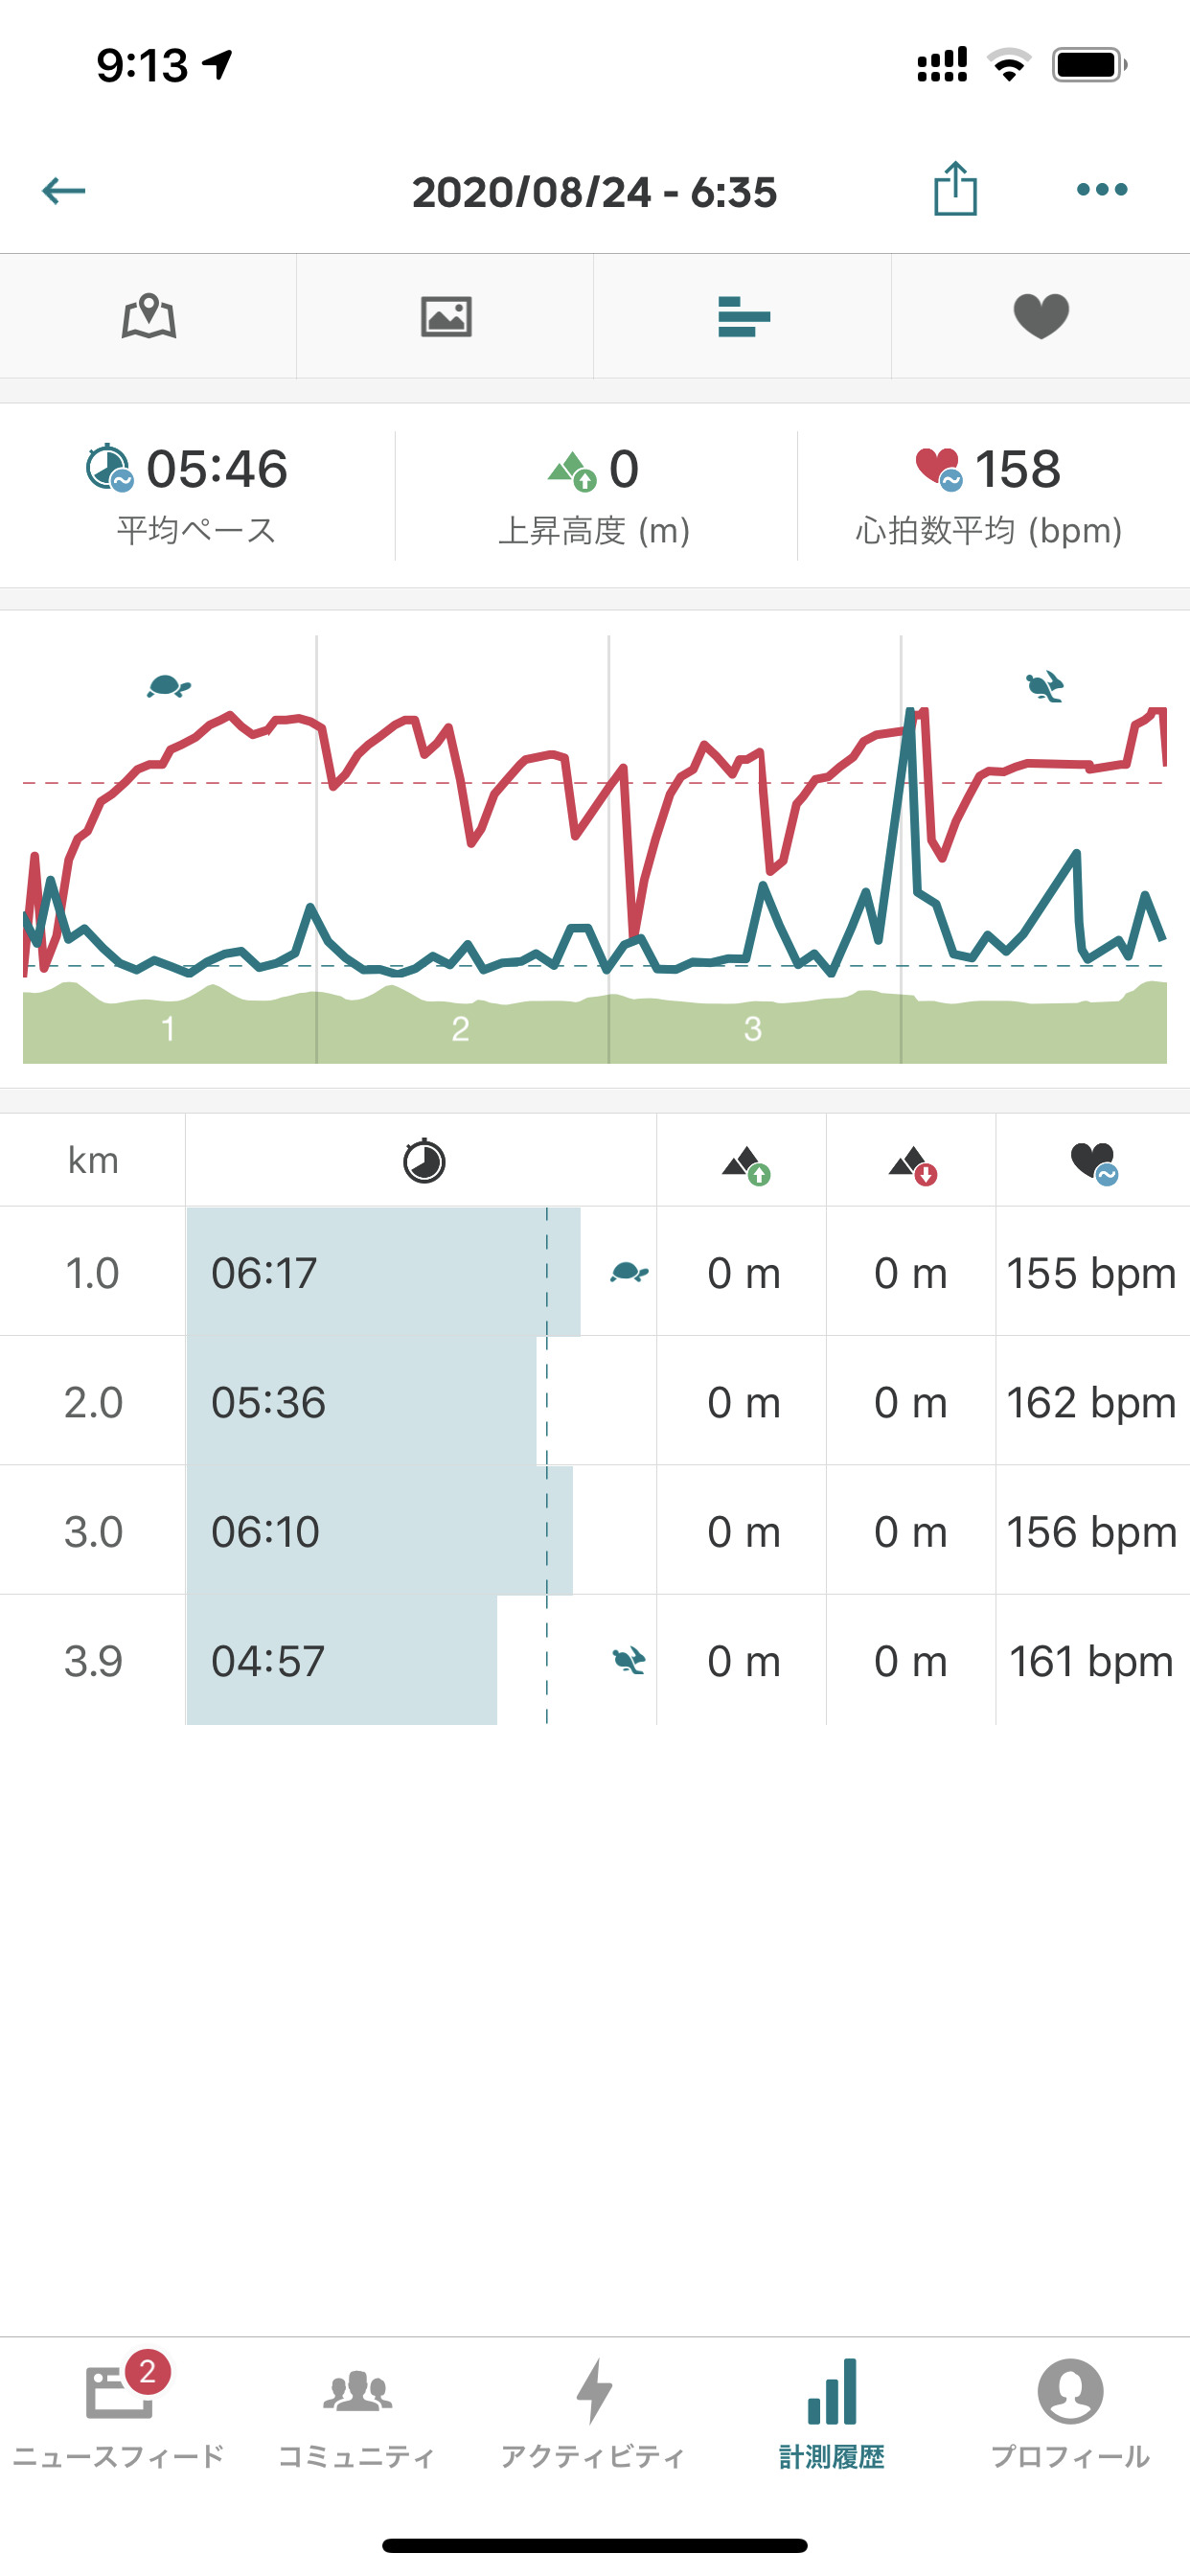
Task: Open the heart rate tab
Action: point(1041,317)
